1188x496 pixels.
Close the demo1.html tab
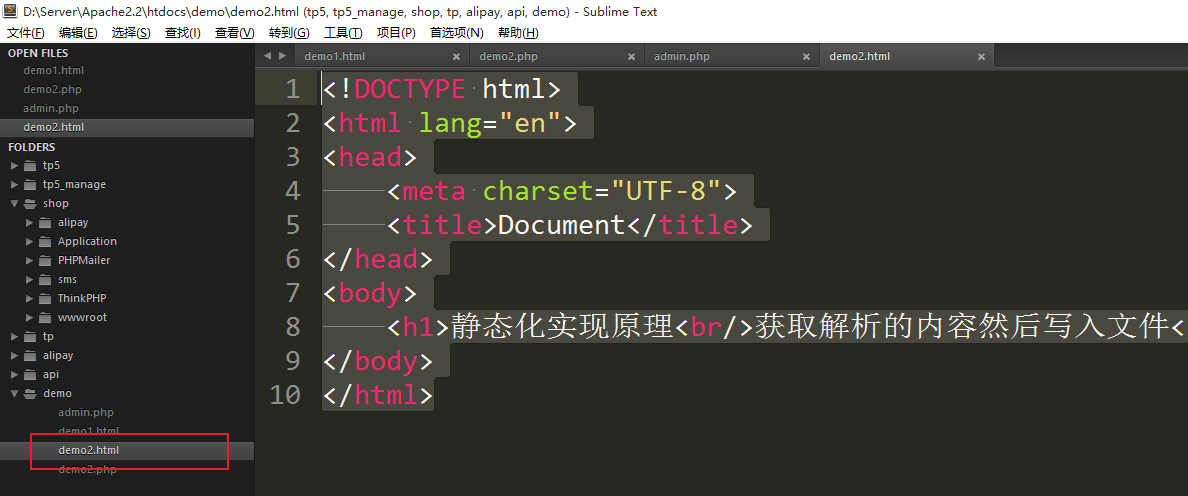456,57
